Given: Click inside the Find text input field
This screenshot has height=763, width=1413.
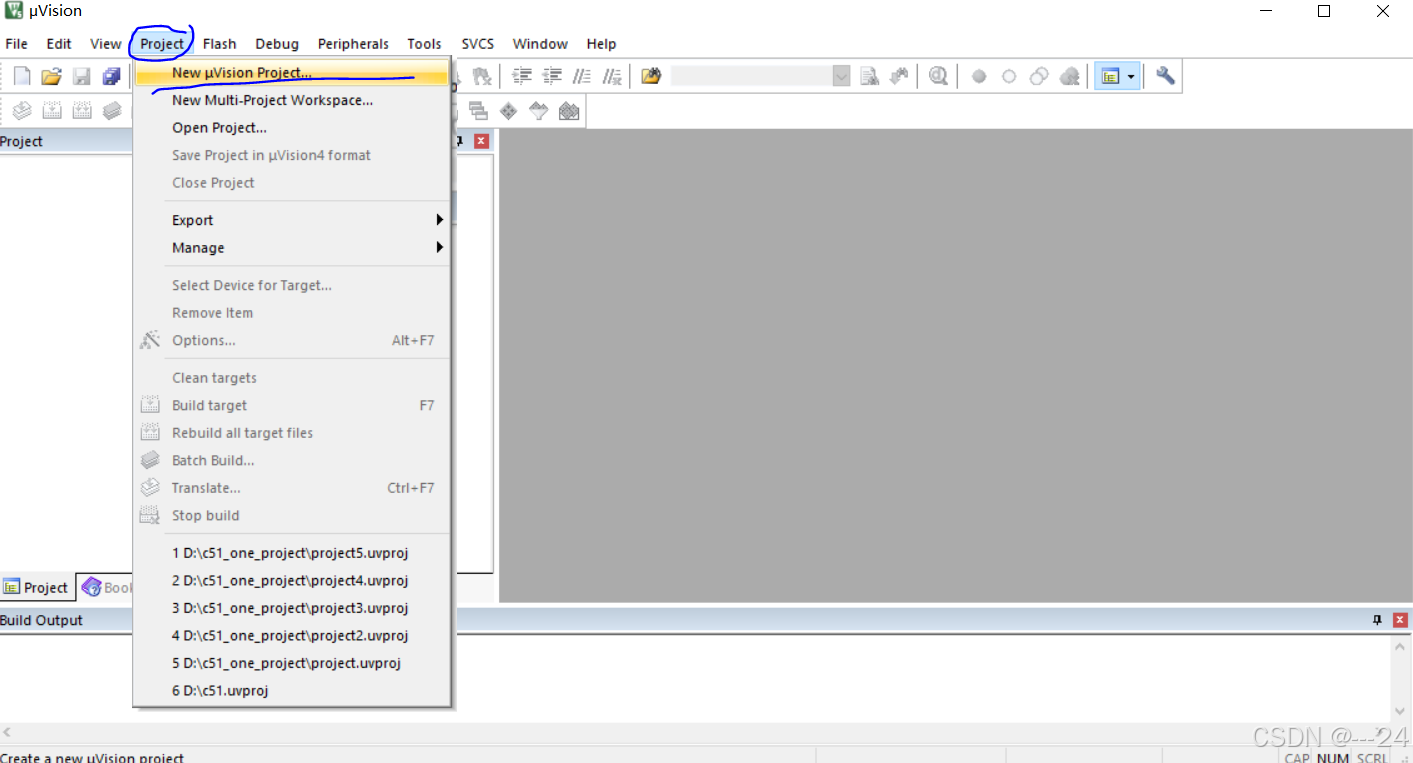Looking at the screenshot, I should click(x=751, y=76).
